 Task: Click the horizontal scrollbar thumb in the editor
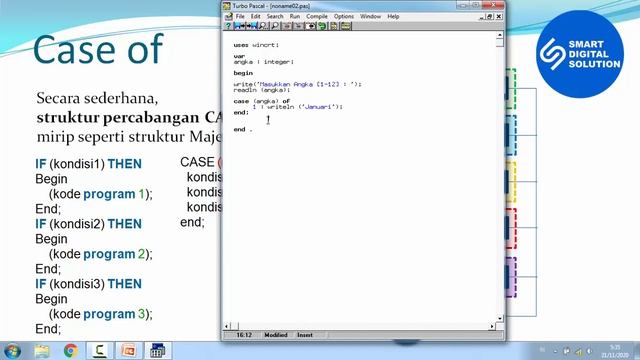tap(235, 326)
